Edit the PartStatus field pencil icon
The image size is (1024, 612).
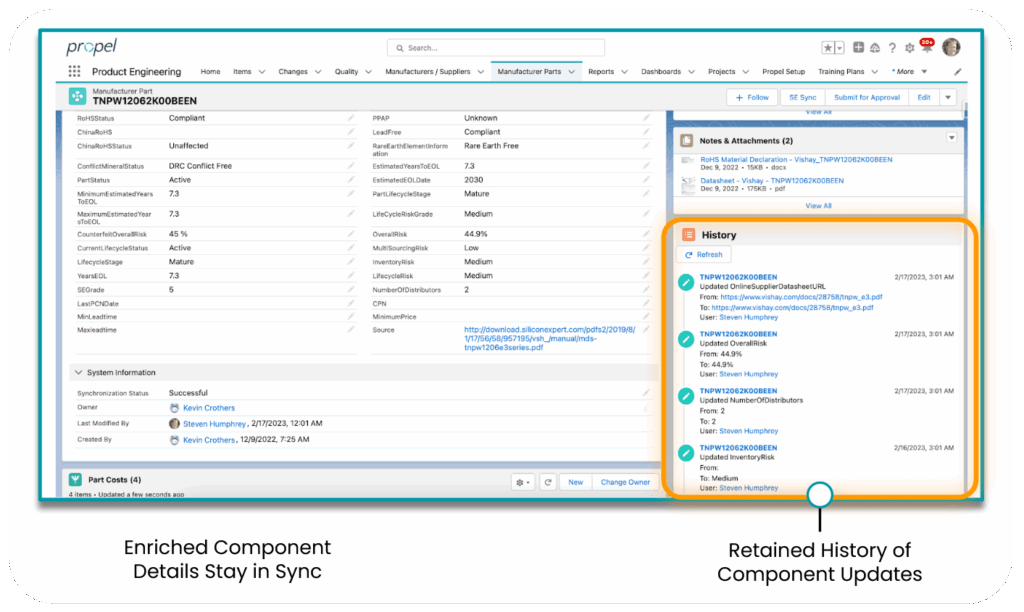(351, 180)
